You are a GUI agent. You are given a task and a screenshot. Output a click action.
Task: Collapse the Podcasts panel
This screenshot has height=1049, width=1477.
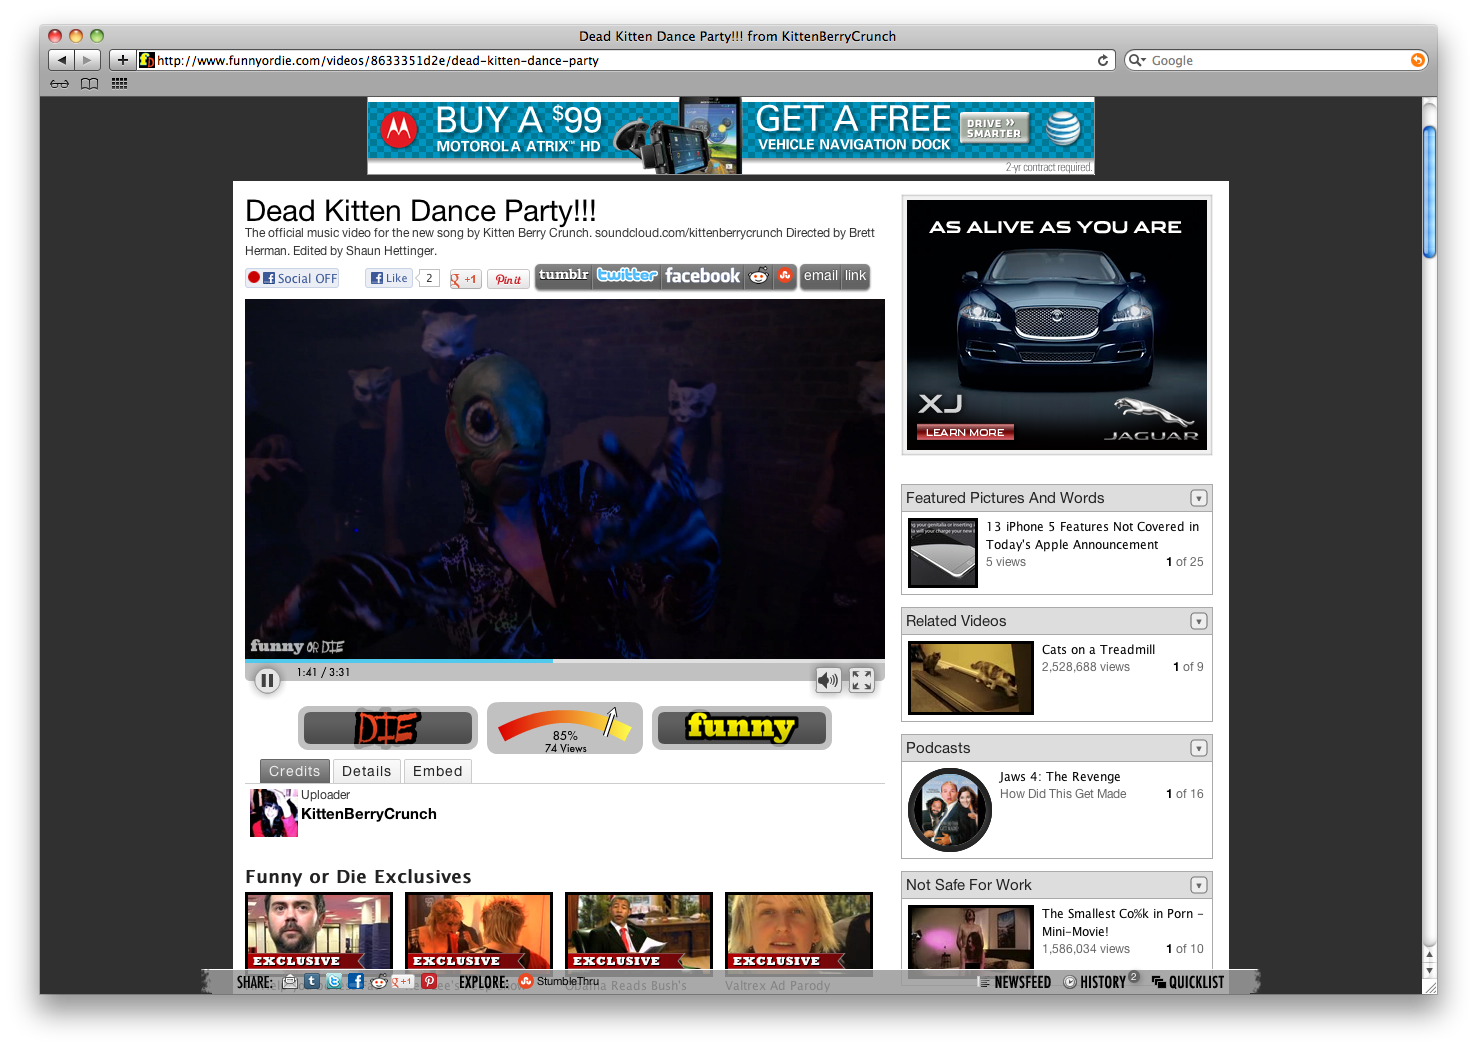tap(1198, 748)
